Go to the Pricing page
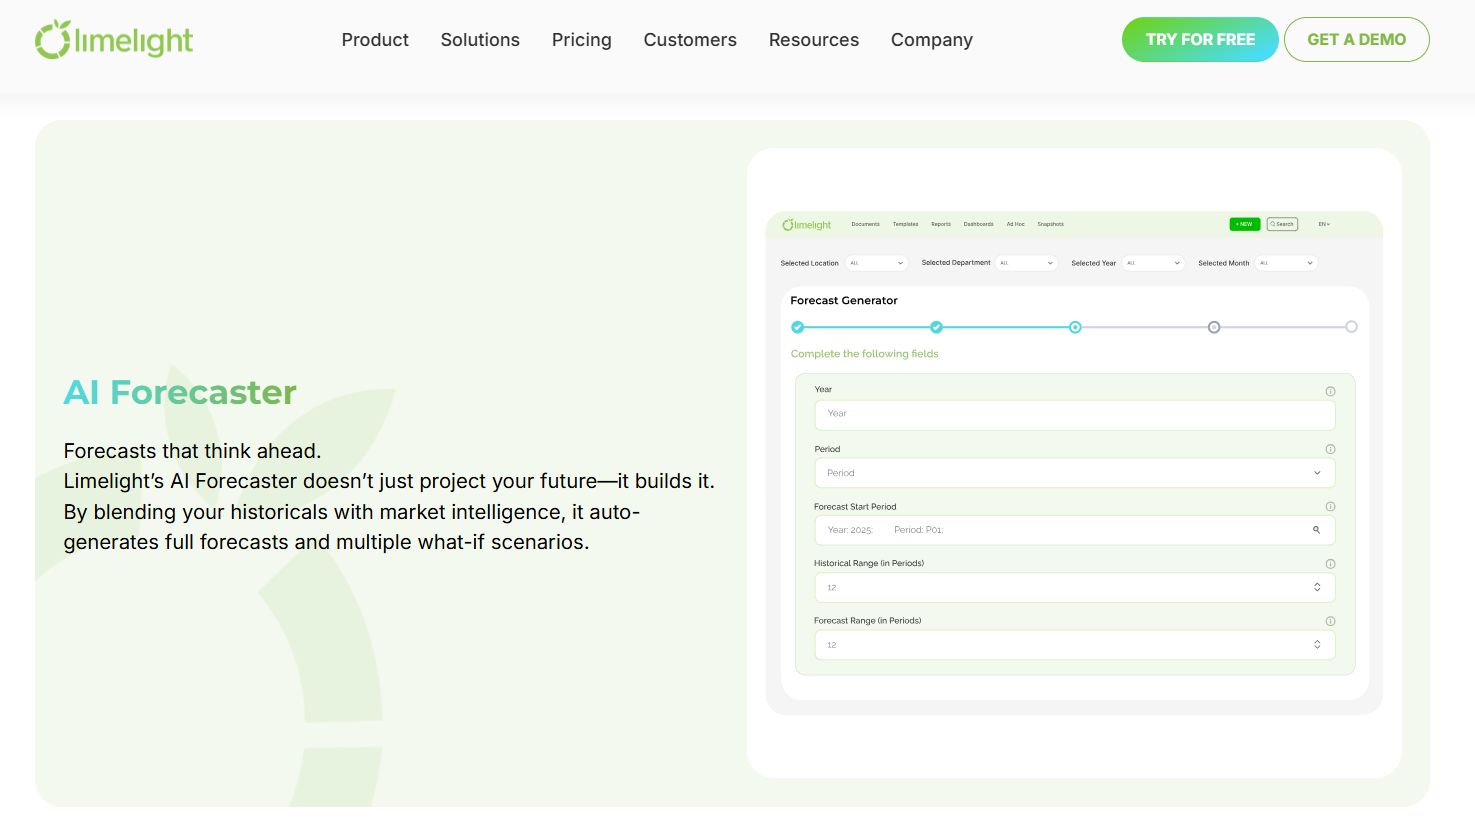Viewport: 1475px width, 826px height. tap(582, 40)
